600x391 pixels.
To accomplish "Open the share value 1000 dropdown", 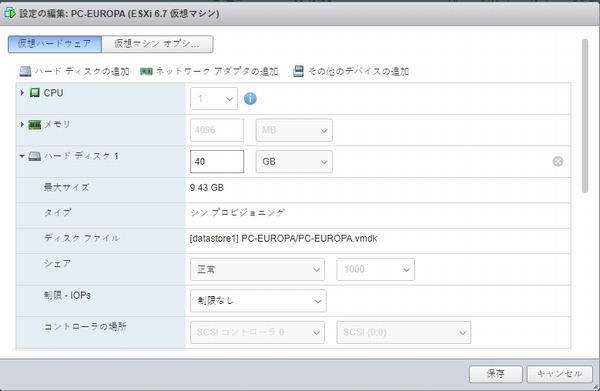I will point(376,269).
